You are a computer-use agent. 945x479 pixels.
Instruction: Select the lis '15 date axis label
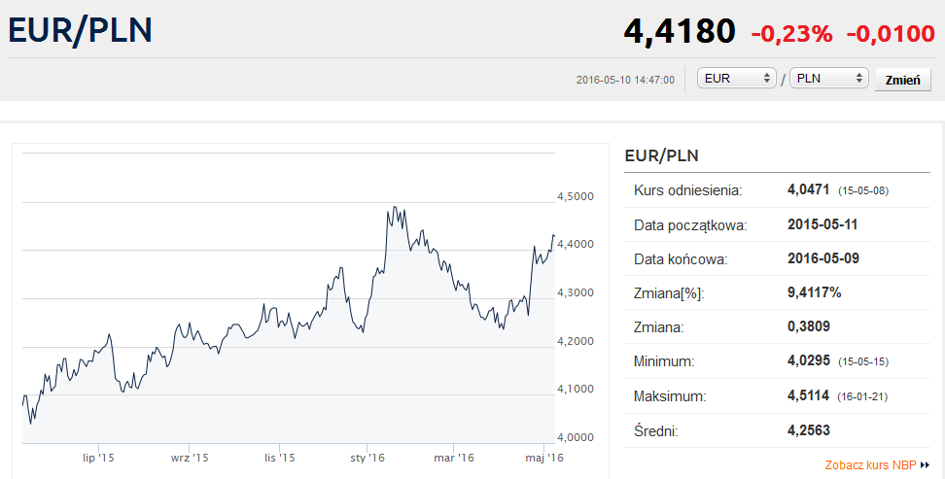coord(279,458)
